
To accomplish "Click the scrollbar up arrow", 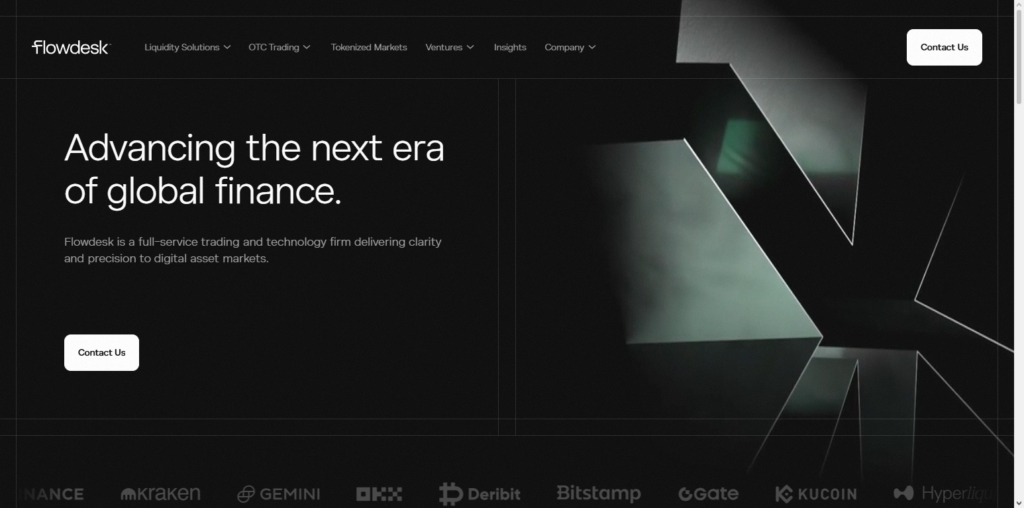I will [x=1019, y=5].
